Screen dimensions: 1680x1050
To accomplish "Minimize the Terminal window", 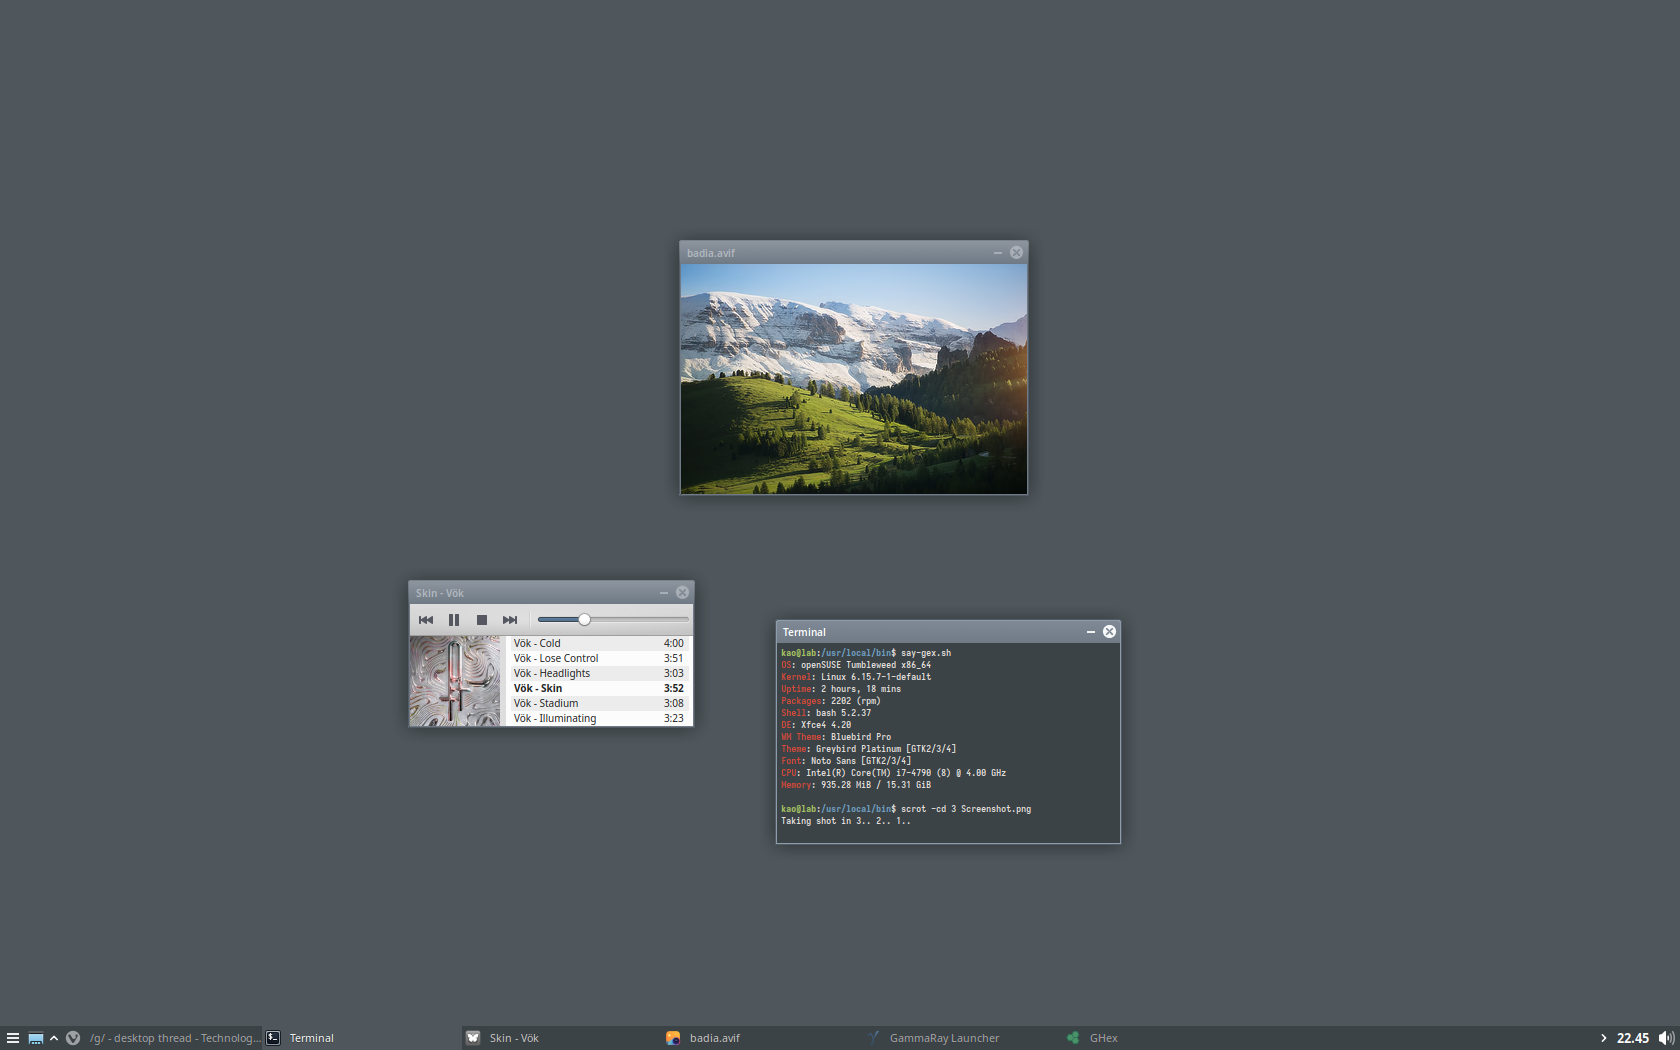I will coord(1090,632).
